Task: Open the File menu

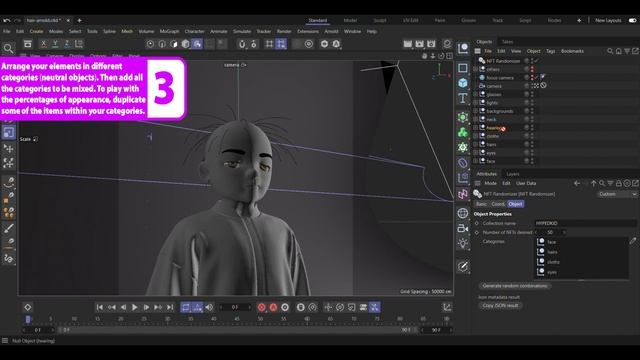Action: coord(7,31)
